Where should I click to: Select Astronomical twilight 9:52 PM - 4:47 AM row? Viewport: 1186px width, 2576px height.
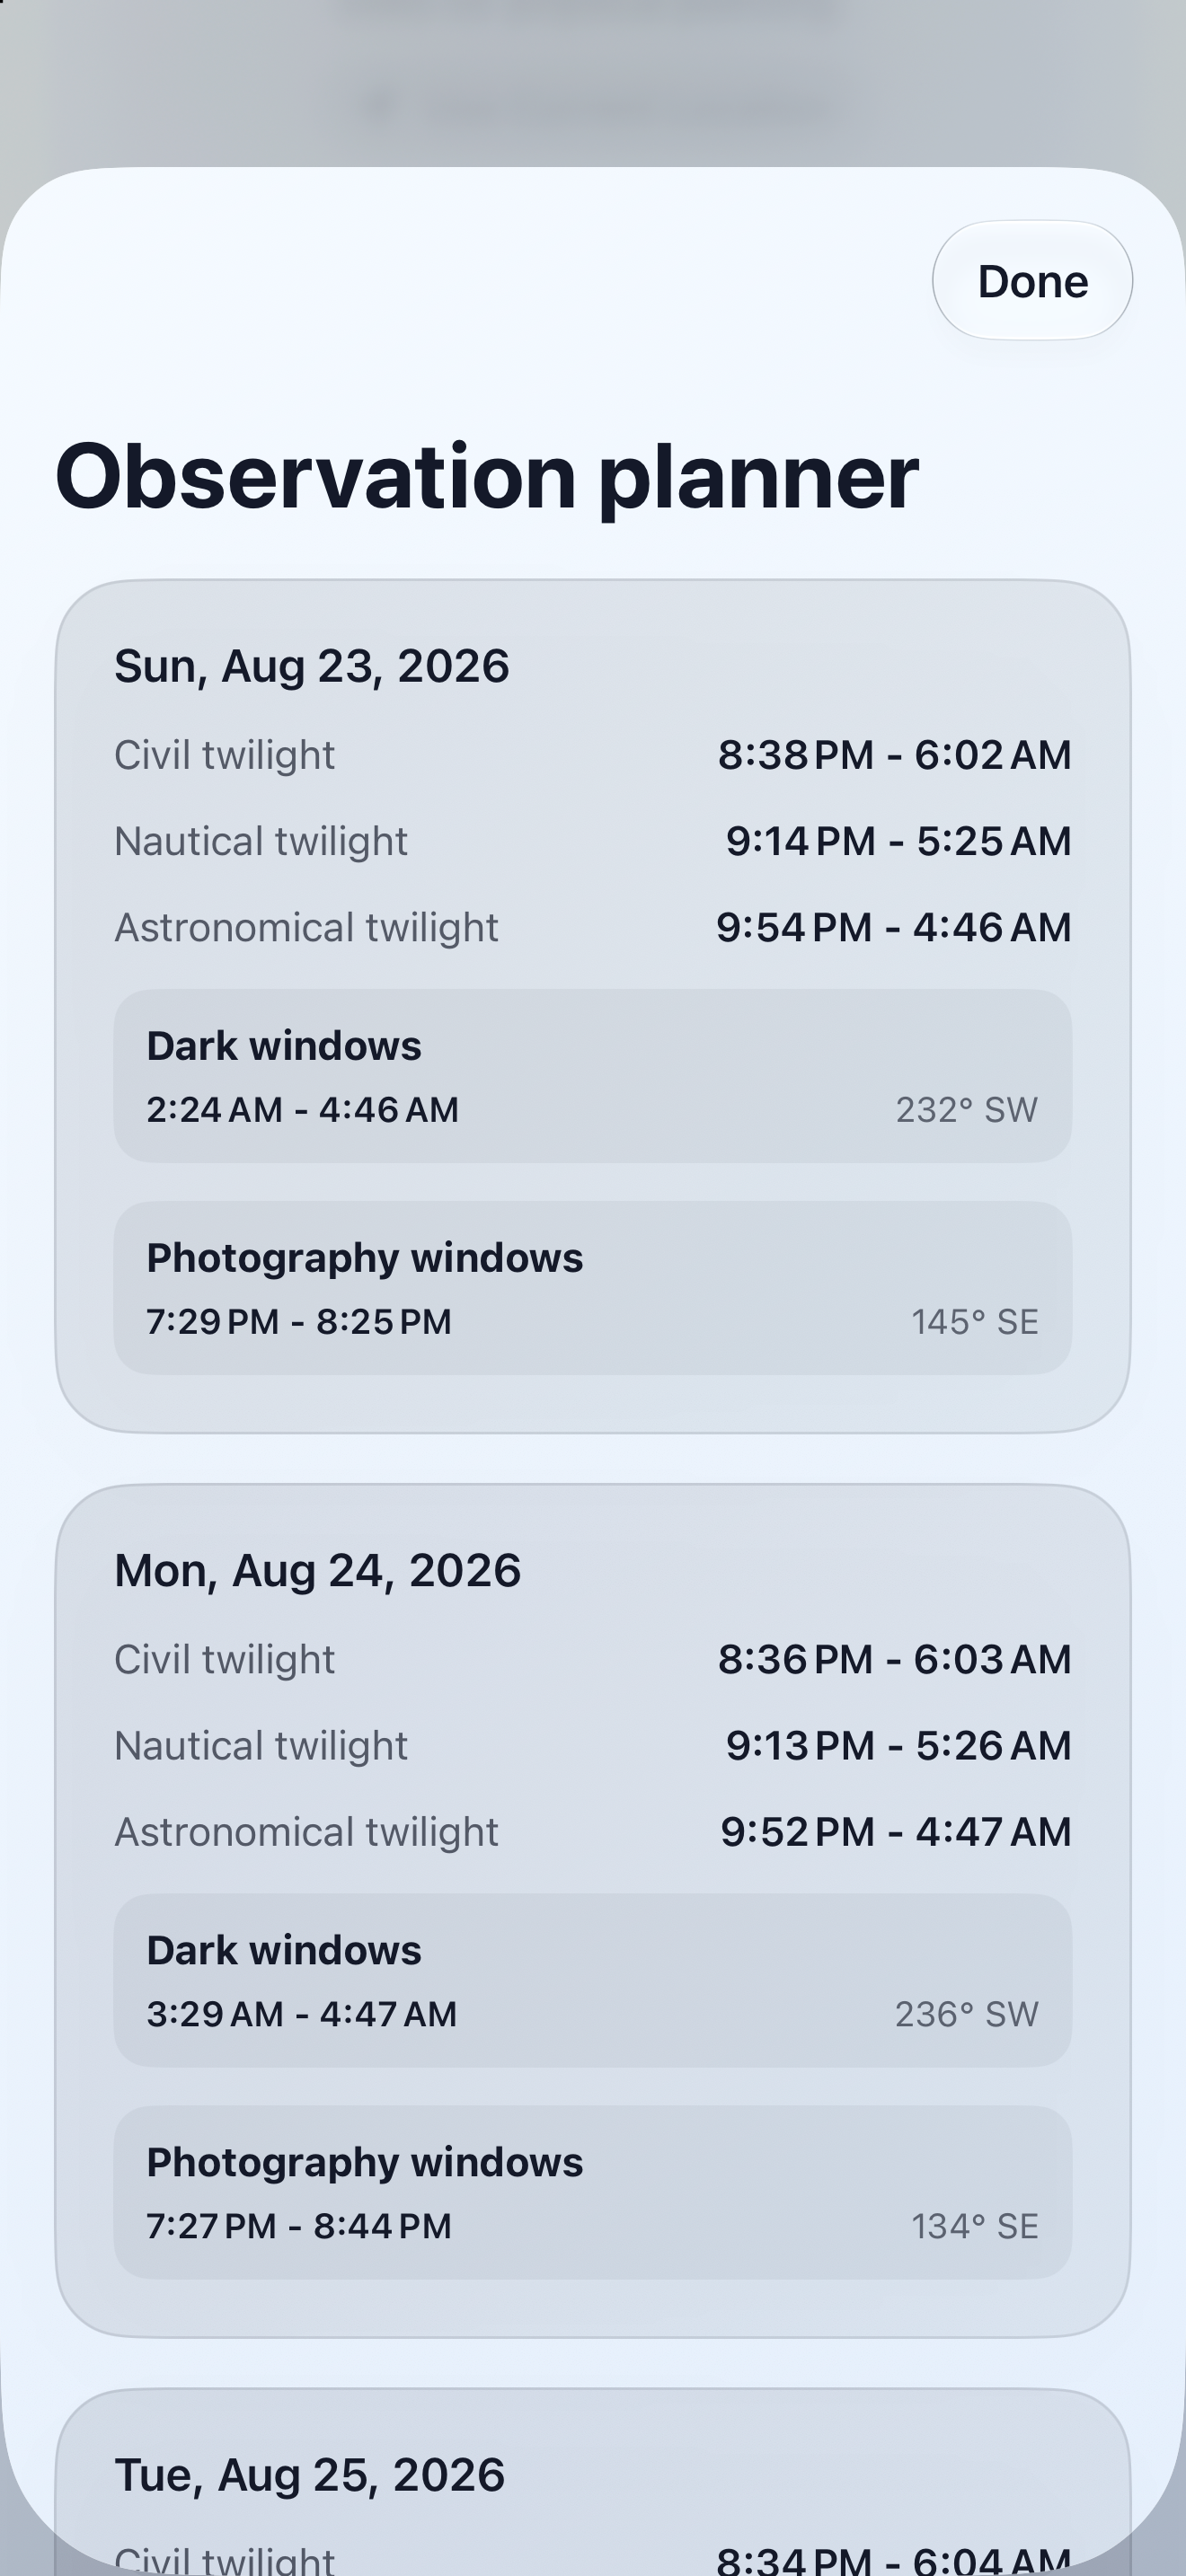593,1831
